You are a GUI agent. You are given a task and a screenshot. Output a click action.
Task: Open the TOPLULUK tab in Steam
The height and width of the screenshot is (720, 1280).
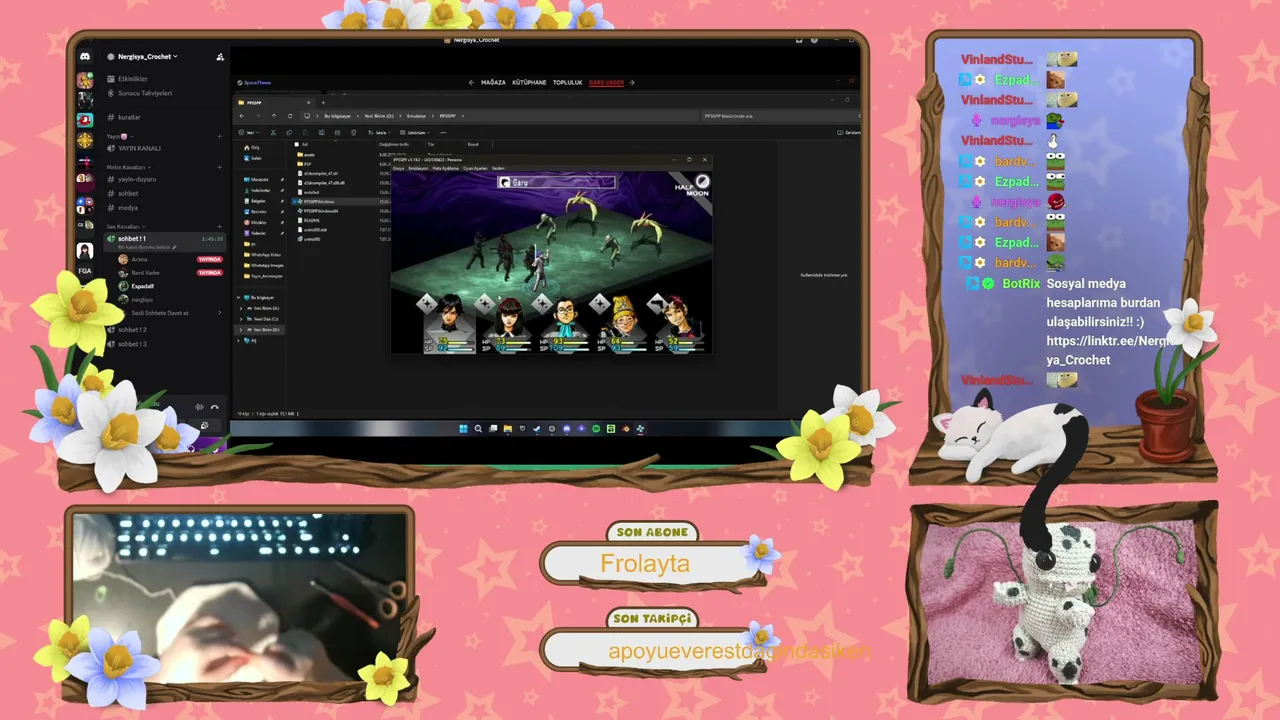click(x=567, y=82)
